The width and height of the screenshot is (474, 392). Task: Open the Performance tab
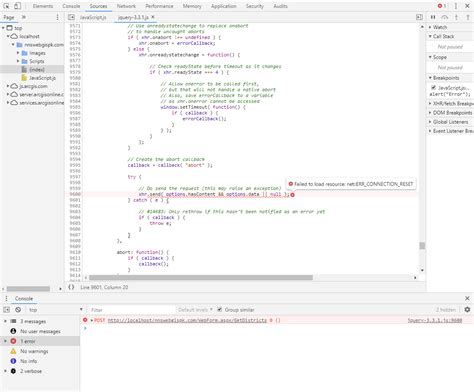click(159, 6)
